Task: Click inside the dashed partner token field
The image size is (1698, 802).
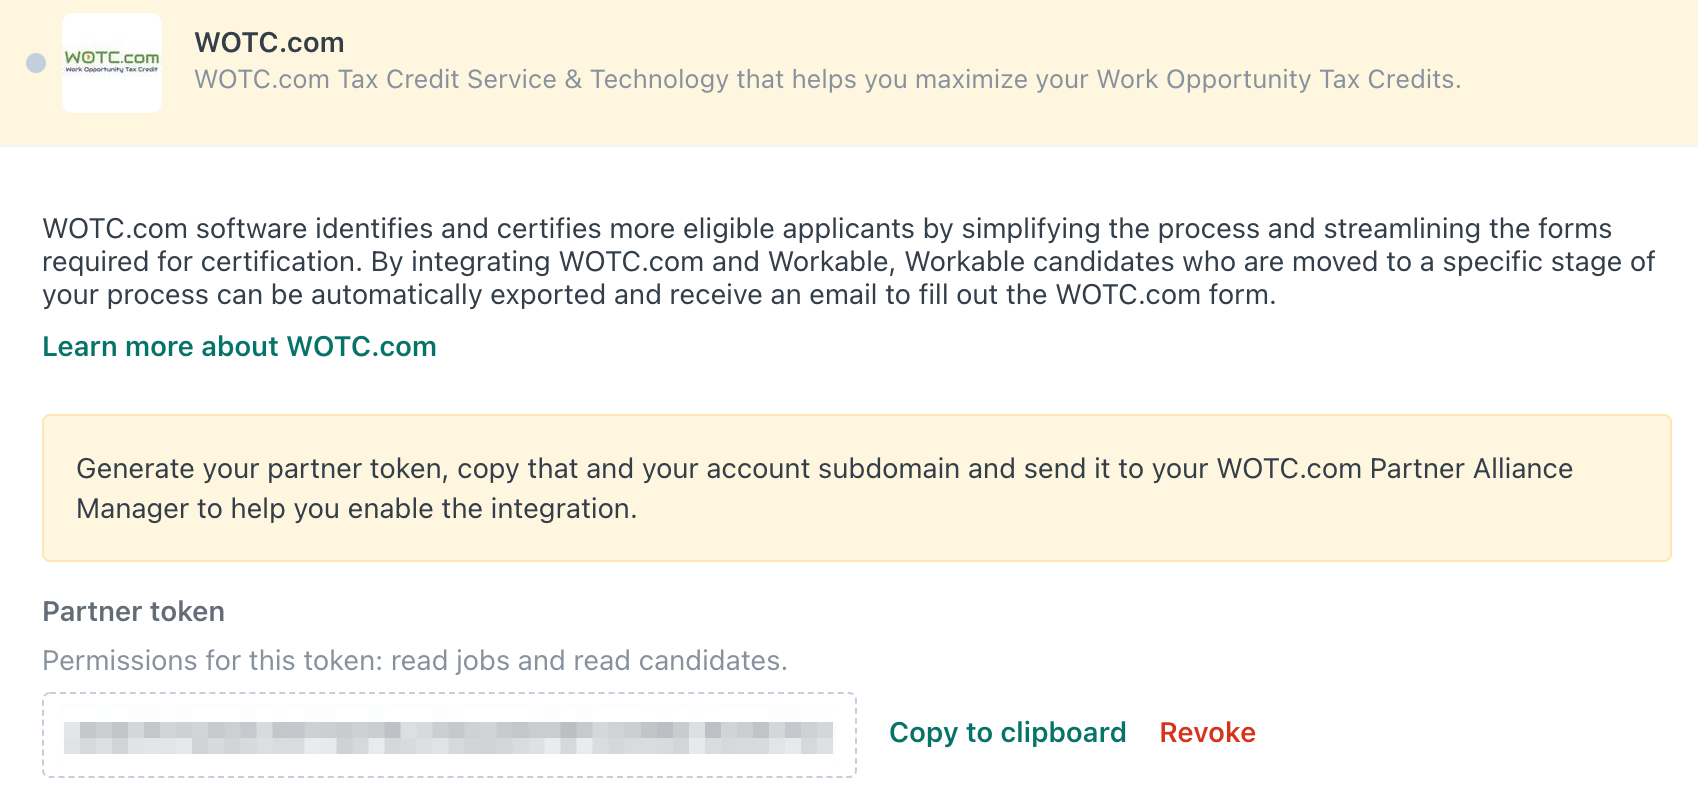Action: [449, 735]
